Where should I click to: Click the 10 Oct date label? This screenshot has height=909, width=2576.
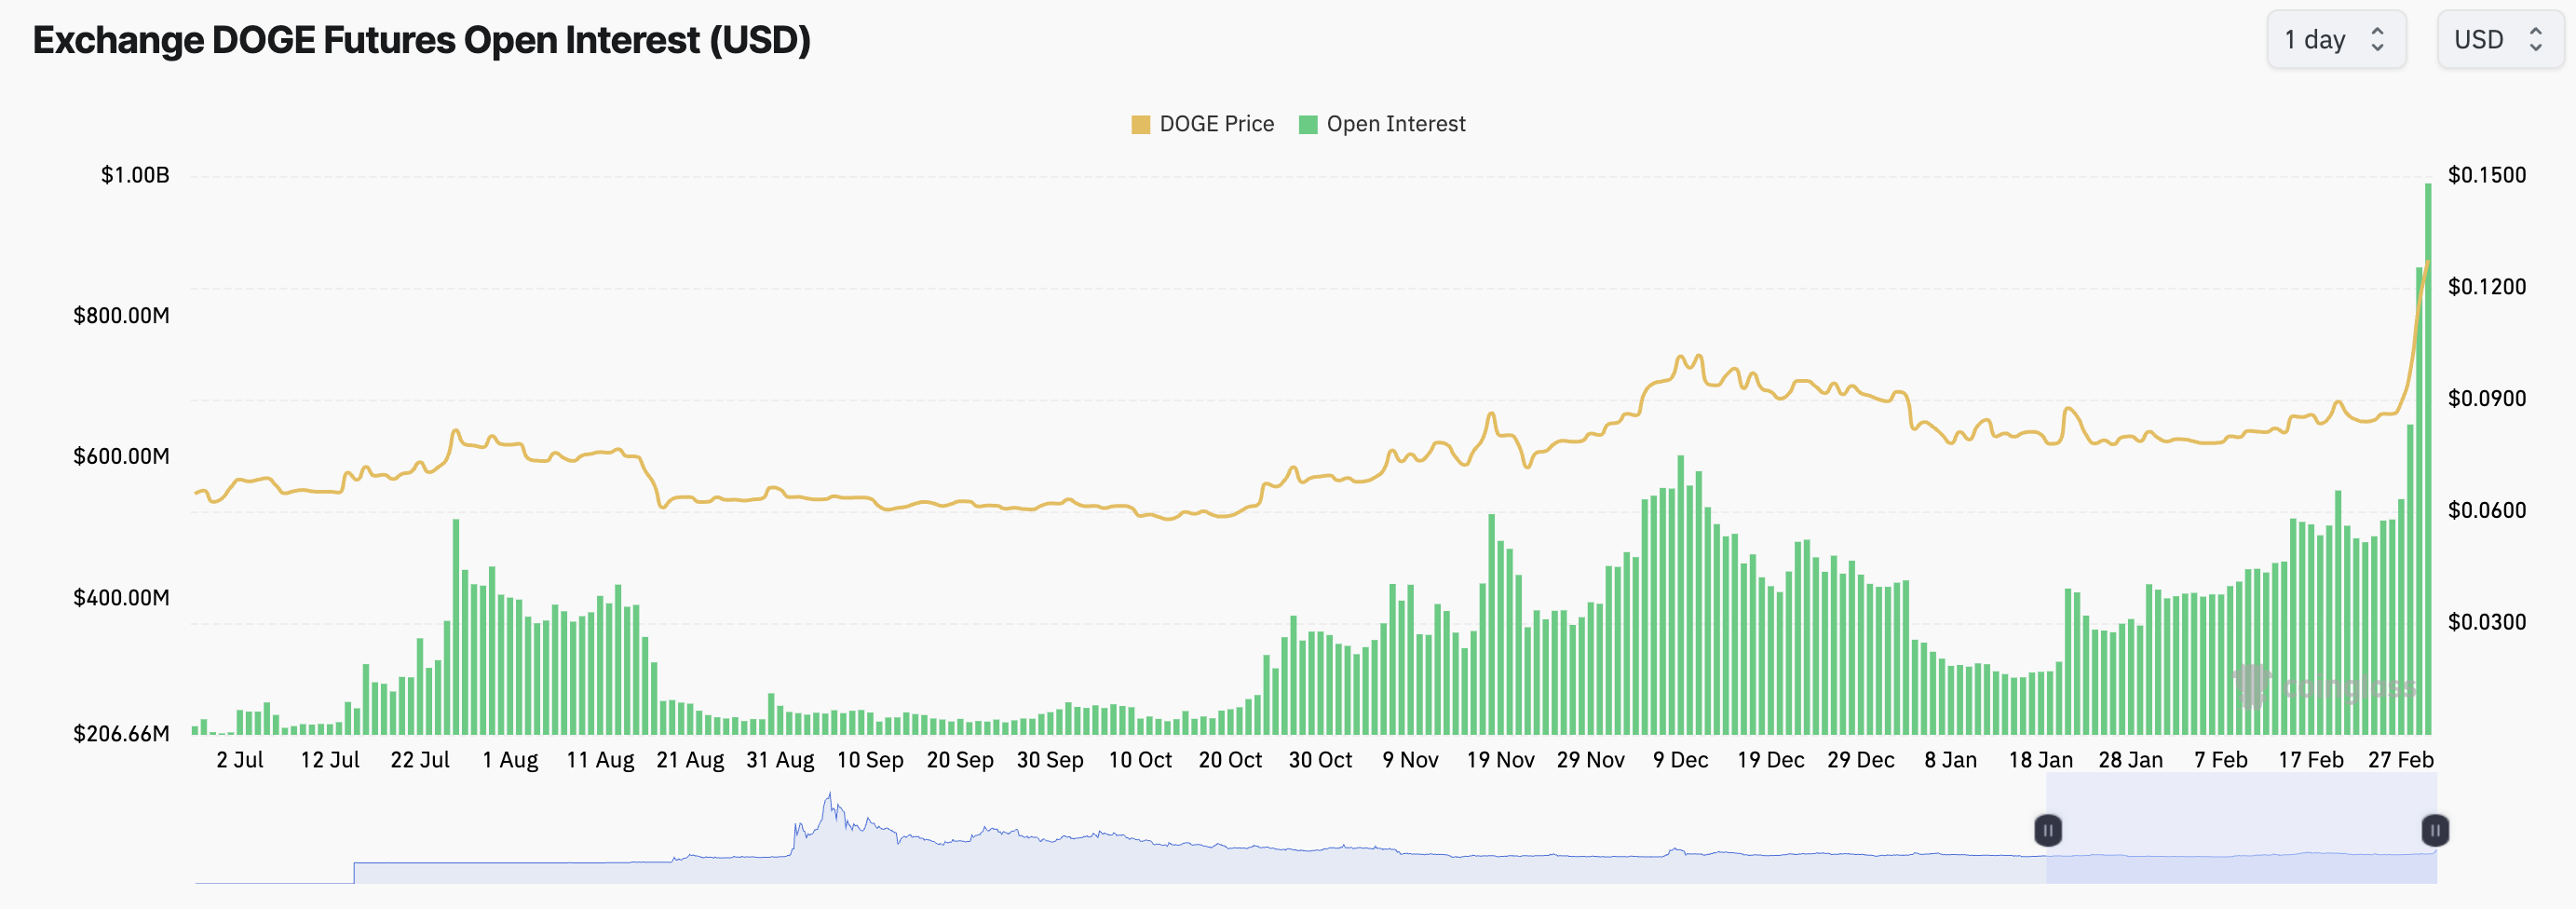pos(1140,760)
